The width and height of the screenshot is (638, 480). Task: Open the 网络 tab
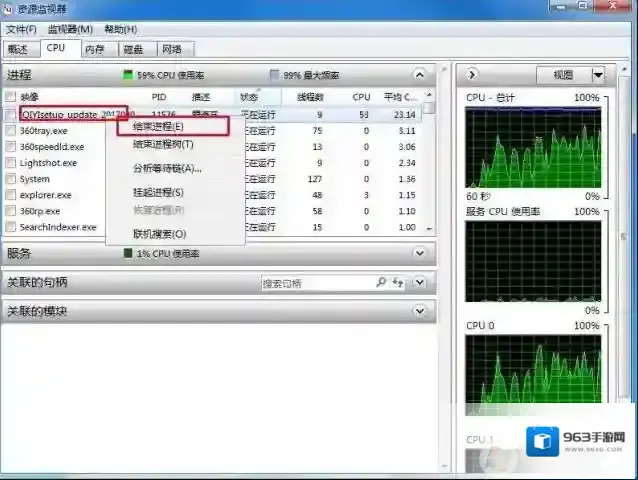172,49
